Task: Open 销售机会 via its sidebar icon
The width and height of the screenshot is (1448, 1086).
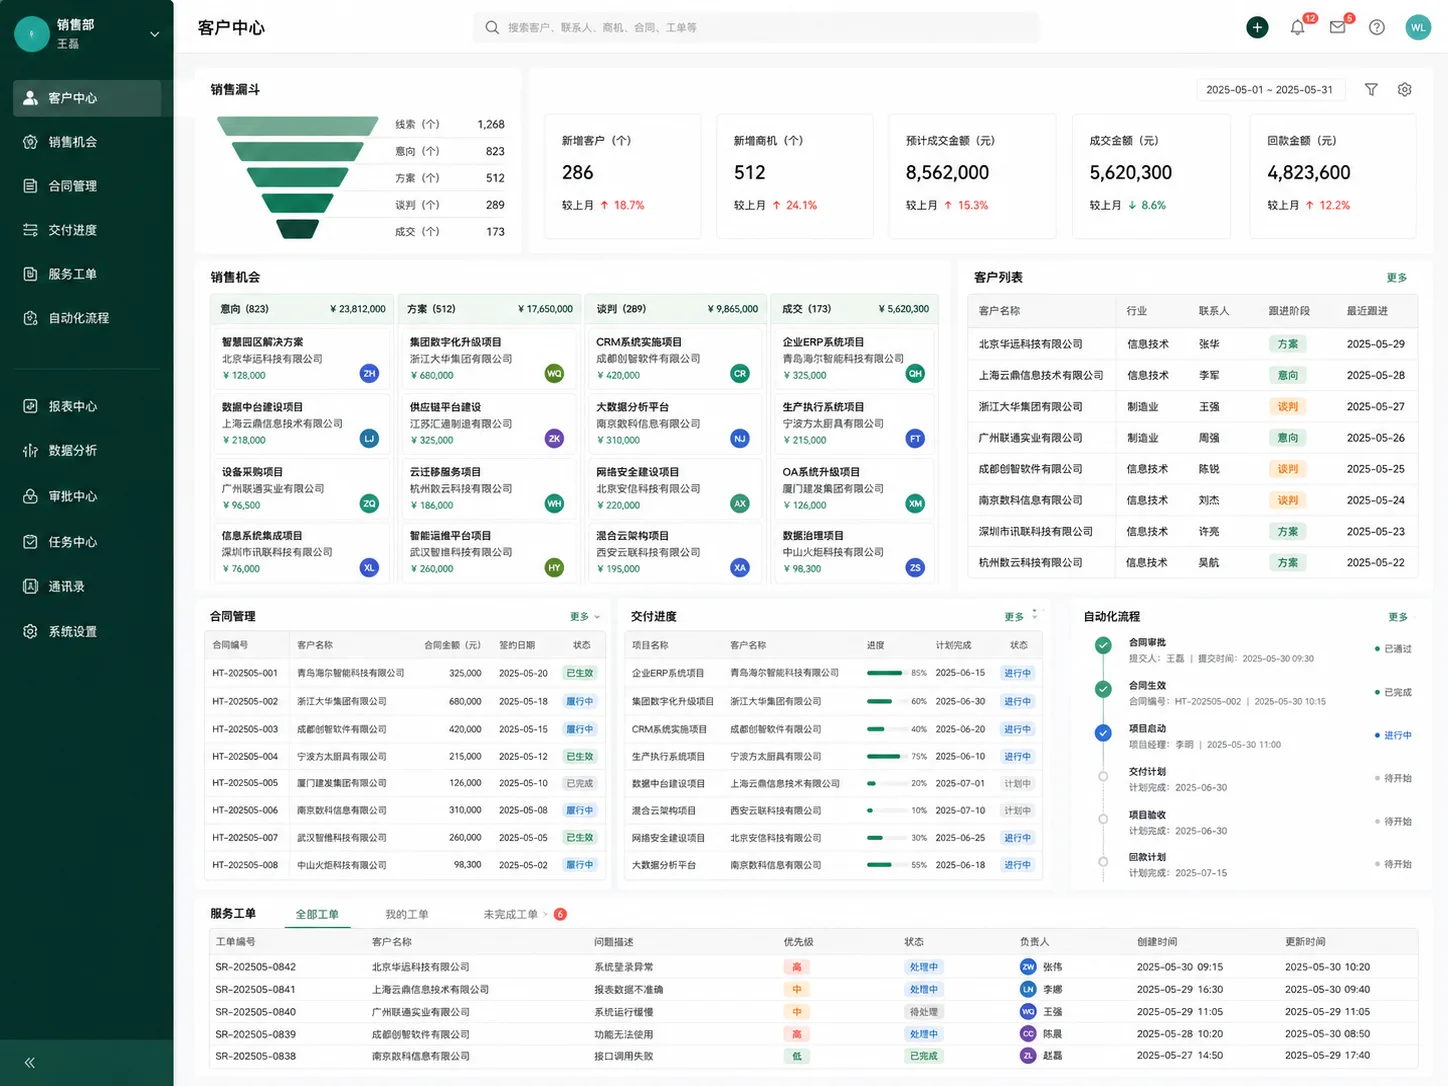Action: (30, 142)
